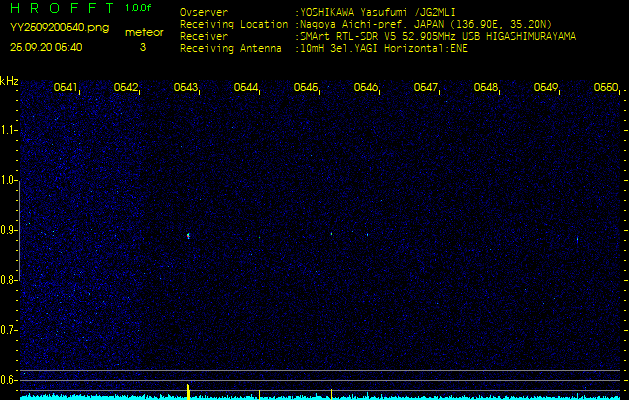629x400 pixels.
Task: Click the 0.9 frequency axis label
Action: [x=8, y=230]
